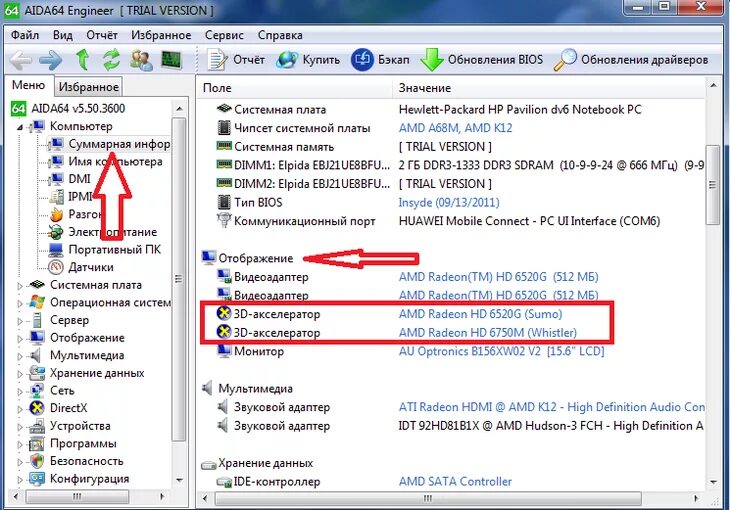
Task: Select Имя компьютера tree item
Action: (115, 162)
